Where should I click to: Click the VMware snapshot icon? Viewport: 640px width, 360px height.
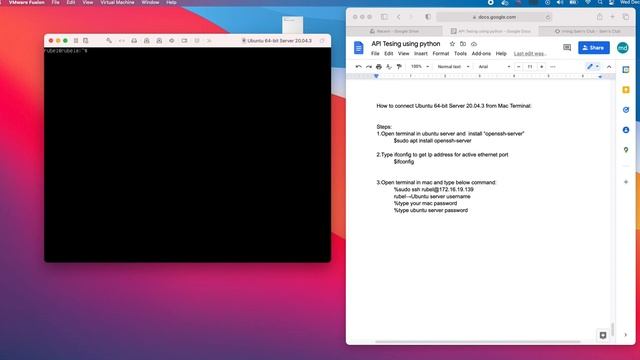click(85, 40)
